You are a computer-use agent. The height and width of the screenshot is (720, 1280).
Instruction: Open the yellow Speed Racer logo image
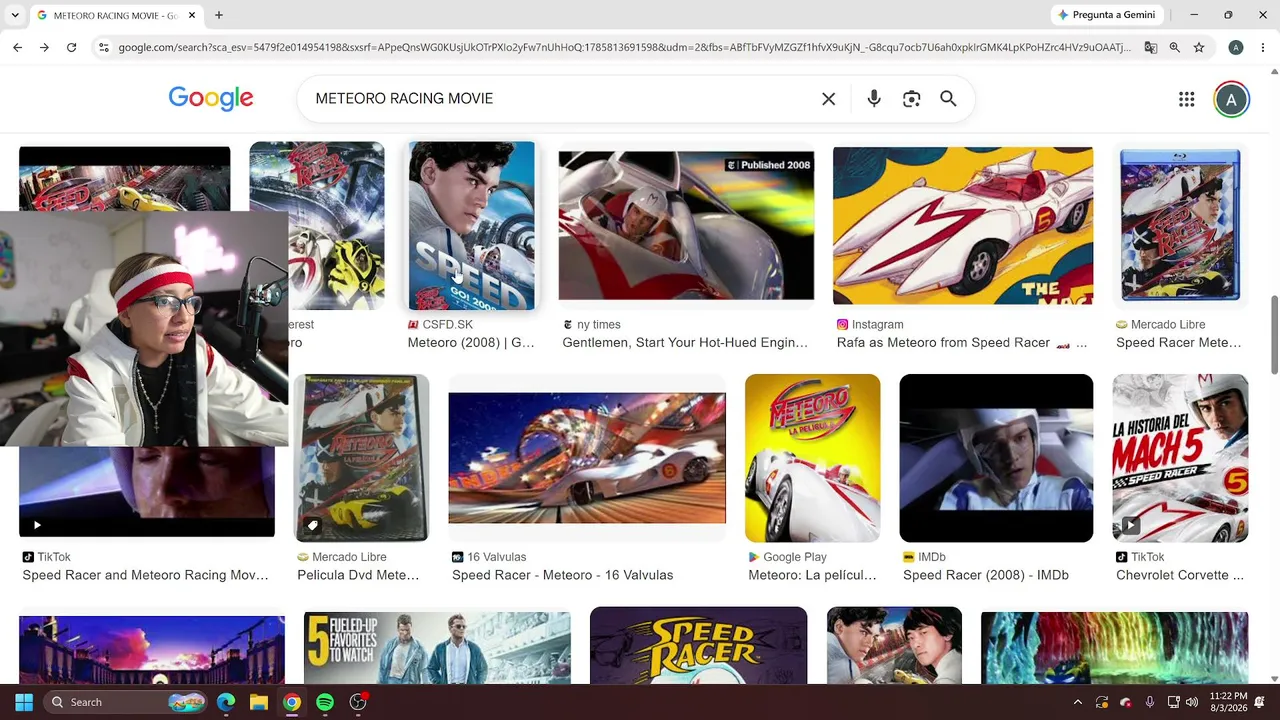click(x=698, y=646)
